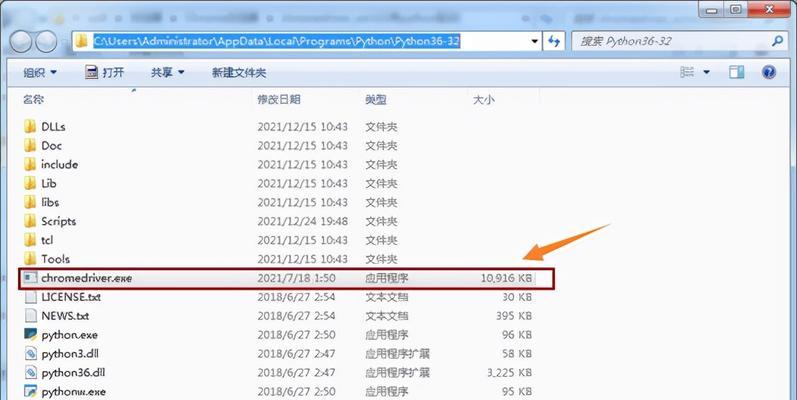Select the include folder icon
Image resolution: width=797 pixels, height=400 pixels.
click(30, 164)
